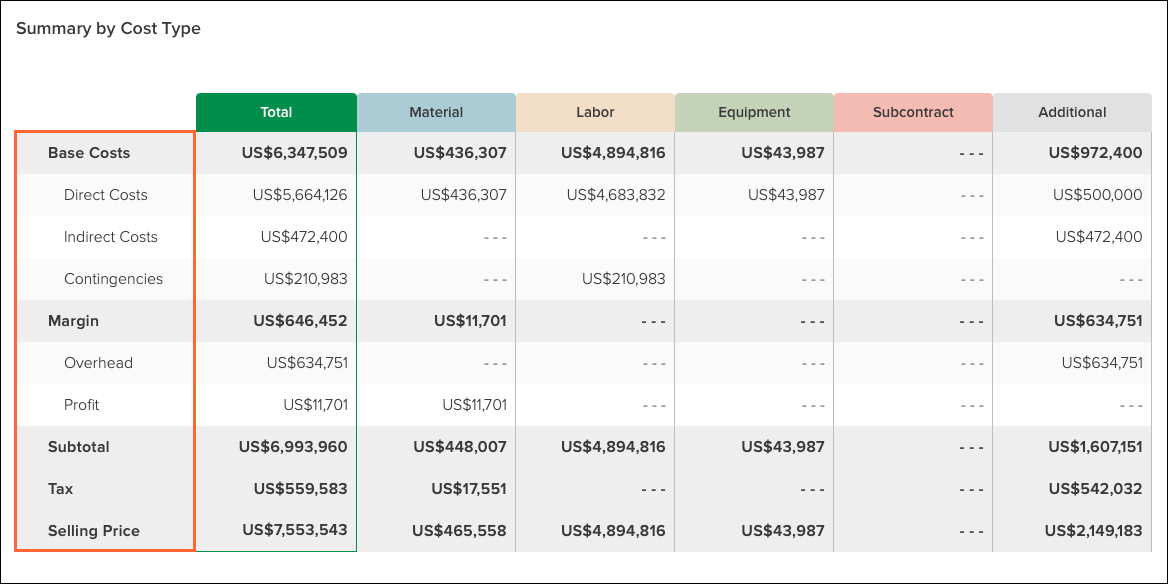1168x584 pixels.
Task: Click the Summary by Cost Type heading
Action: [108, 29]
